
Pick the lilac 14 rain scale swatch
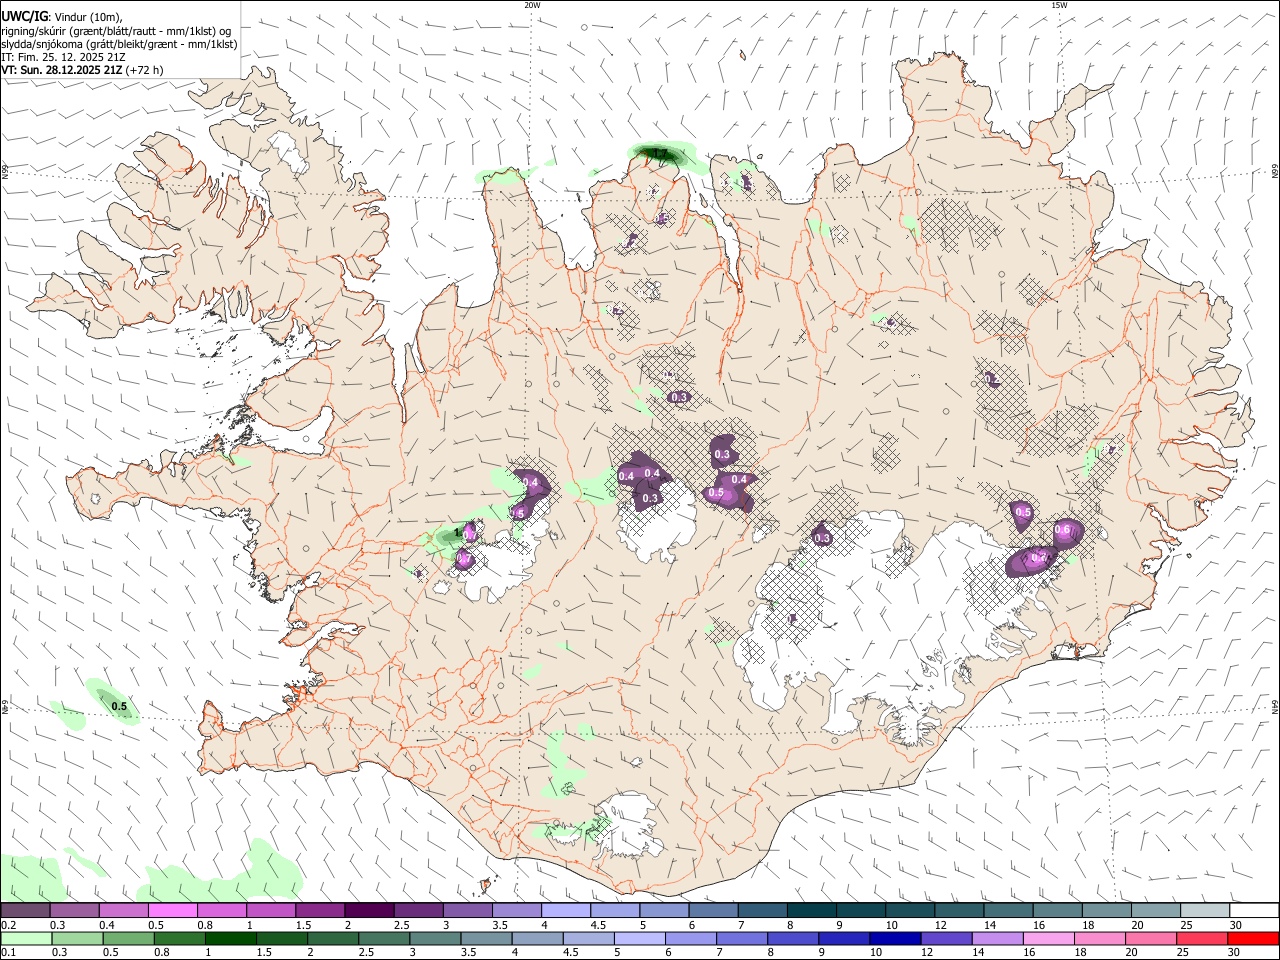coord(997,938)
